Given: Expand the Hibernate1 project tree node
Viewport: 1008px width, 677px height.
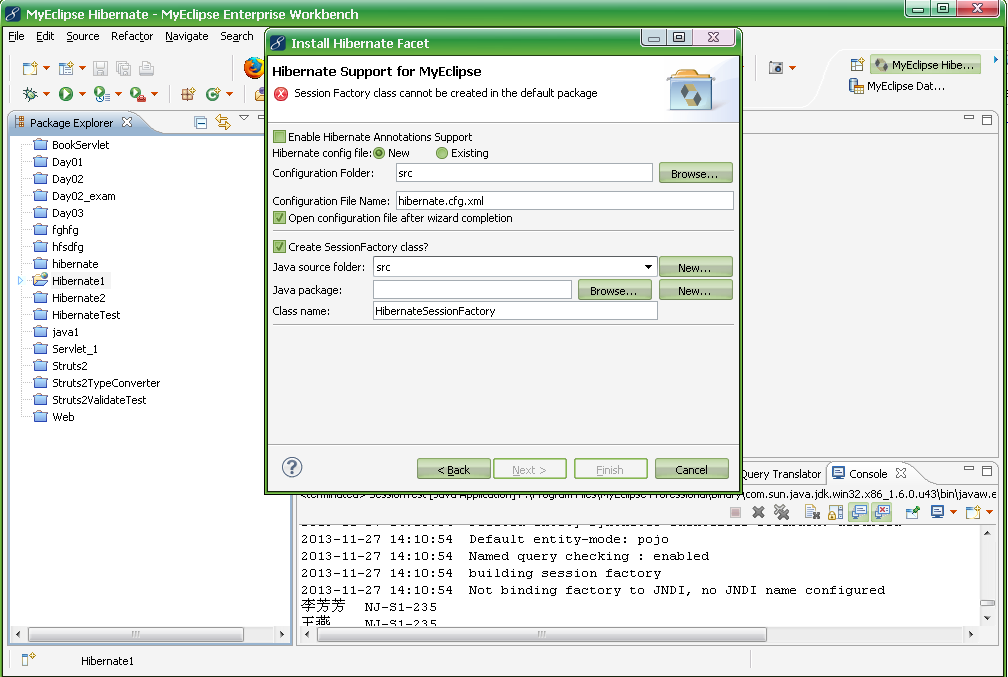Looking at the screenshot, I should [21, 281].
